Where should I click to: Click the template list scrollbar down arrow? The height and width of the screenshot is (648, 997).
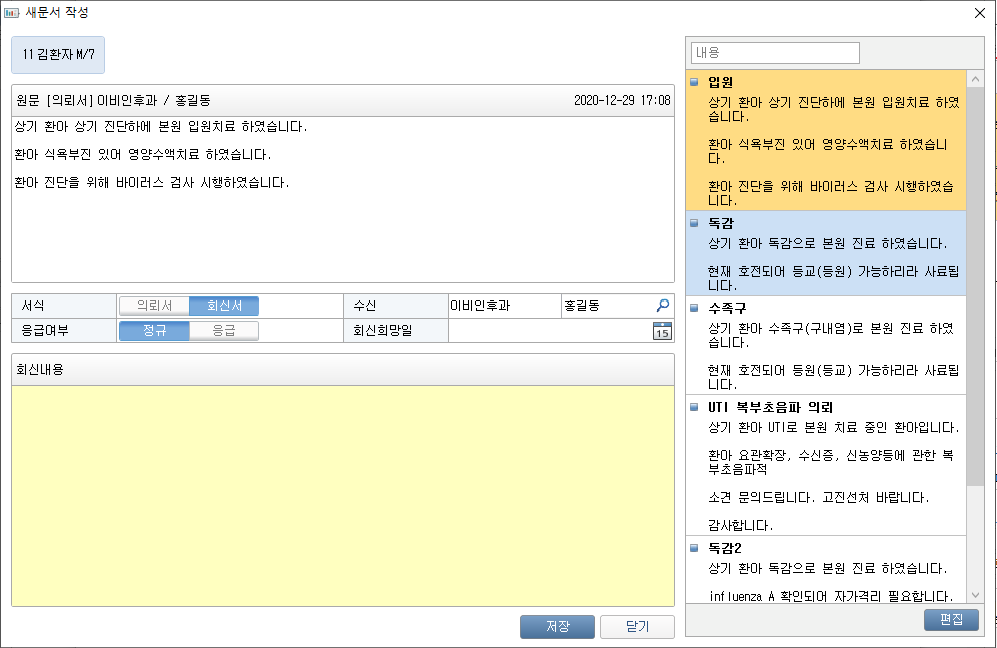(976, 596)
